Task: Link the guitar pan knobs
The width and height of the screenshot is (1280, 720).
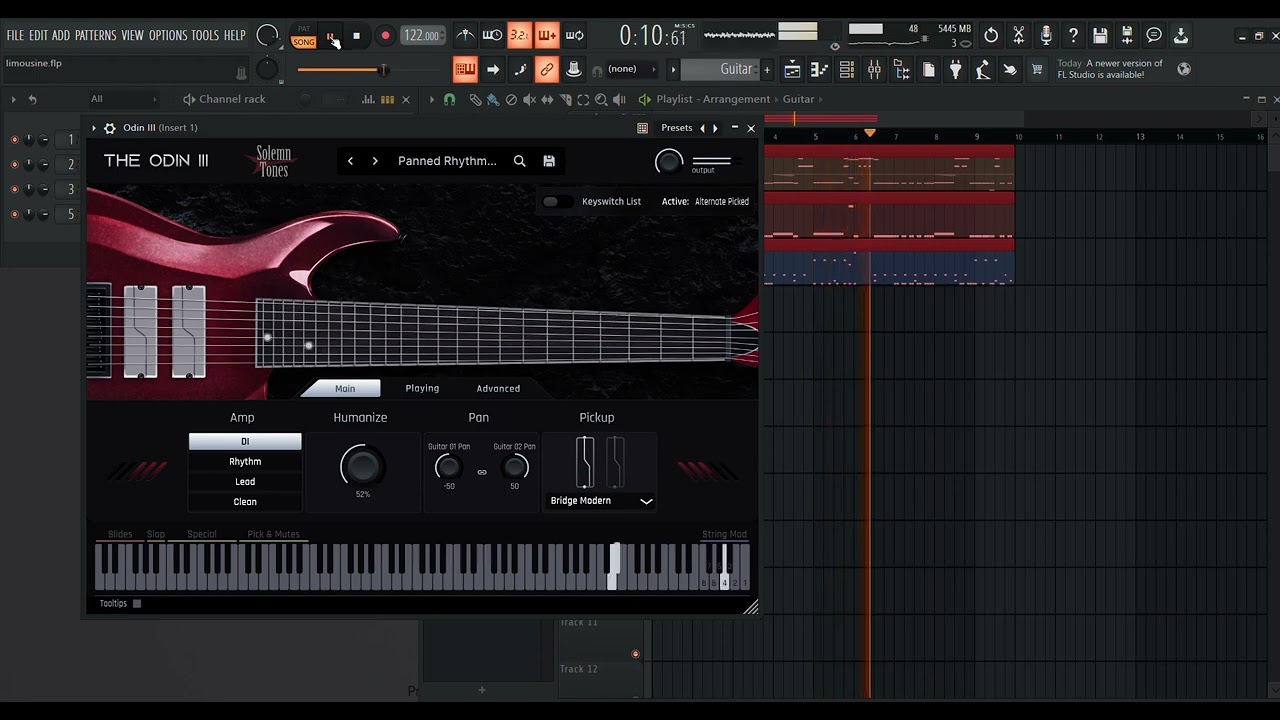Action: (x=482, y=472)
